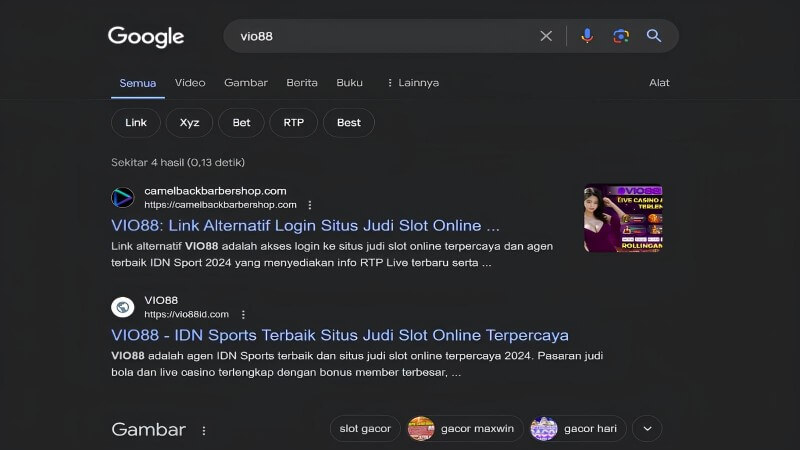The image size is (800, 450).
Task: Click the https://vio88id.com URL text
Action: pyautogui.click(x=186, y=314)
